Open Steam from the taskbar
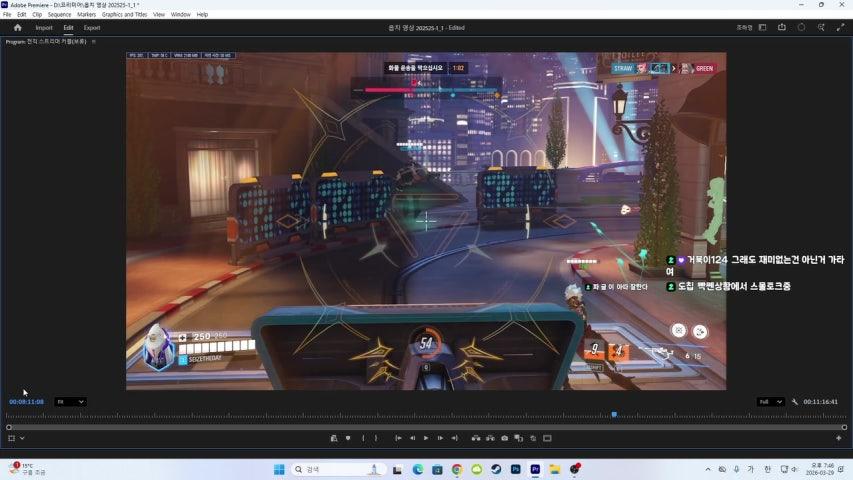The width and height of the screenshot is (853, 480). [496, 469]
